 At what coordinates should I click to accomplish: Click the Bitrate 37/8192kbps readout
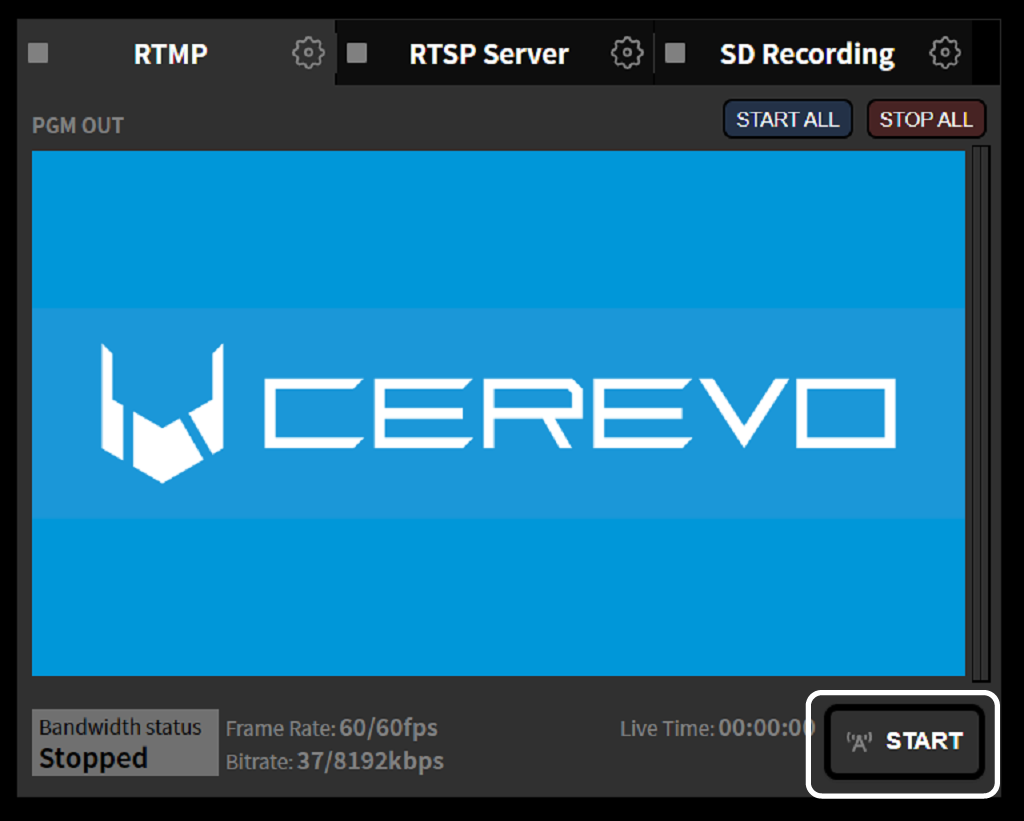pos(335,762)
